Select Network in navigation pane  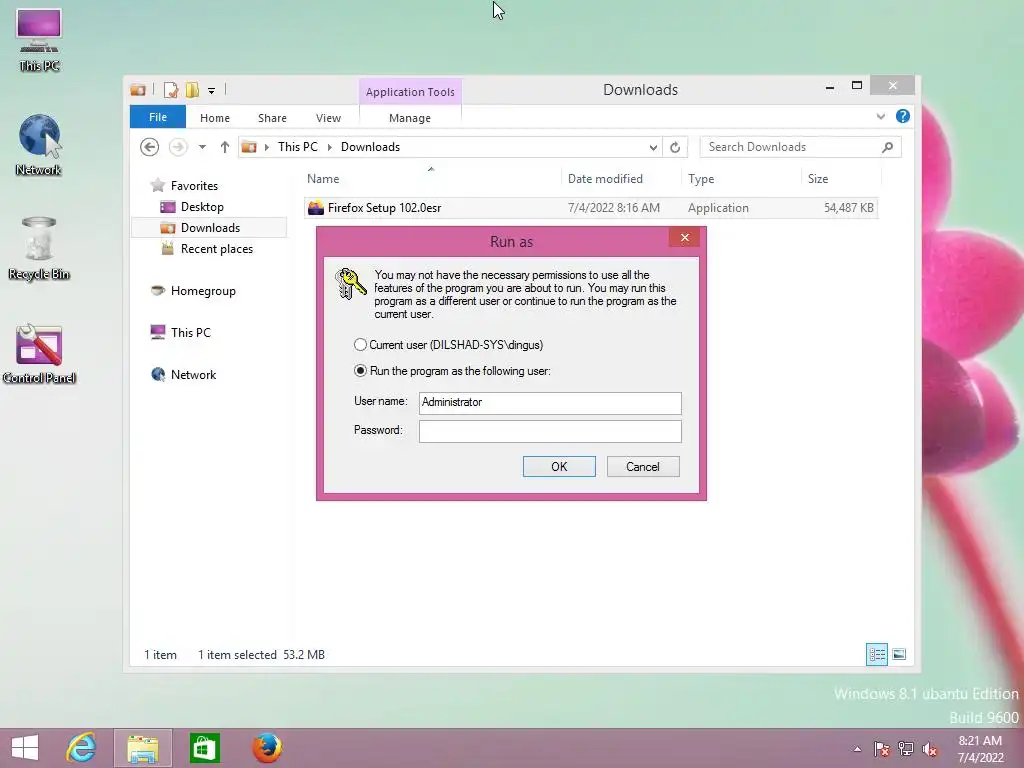coord(193,375)
